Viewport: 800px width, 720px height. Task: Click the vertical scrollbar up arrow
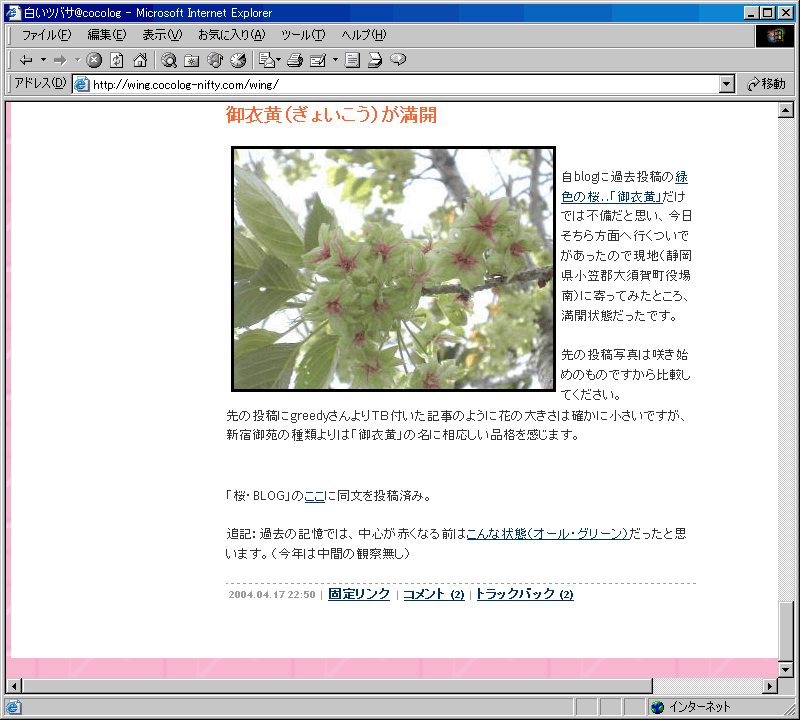pos(786,110)
